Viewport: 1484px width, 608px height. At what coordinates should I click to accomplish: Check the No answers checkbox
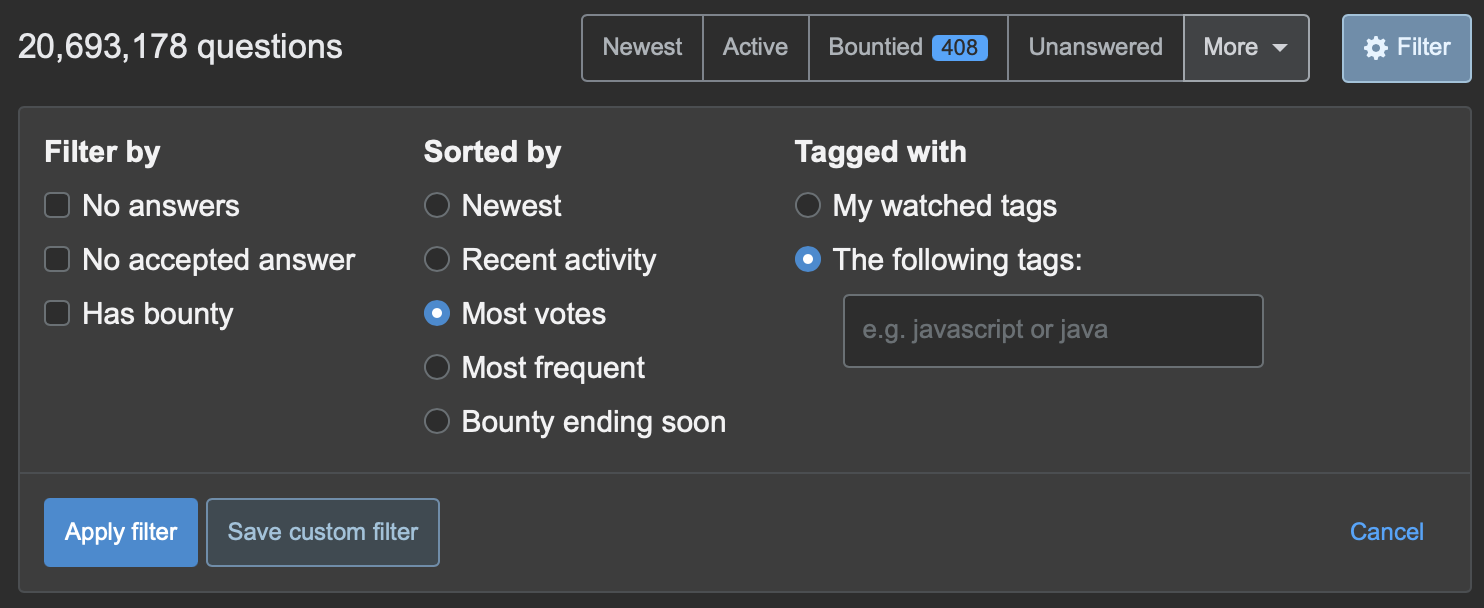point(57,206)
